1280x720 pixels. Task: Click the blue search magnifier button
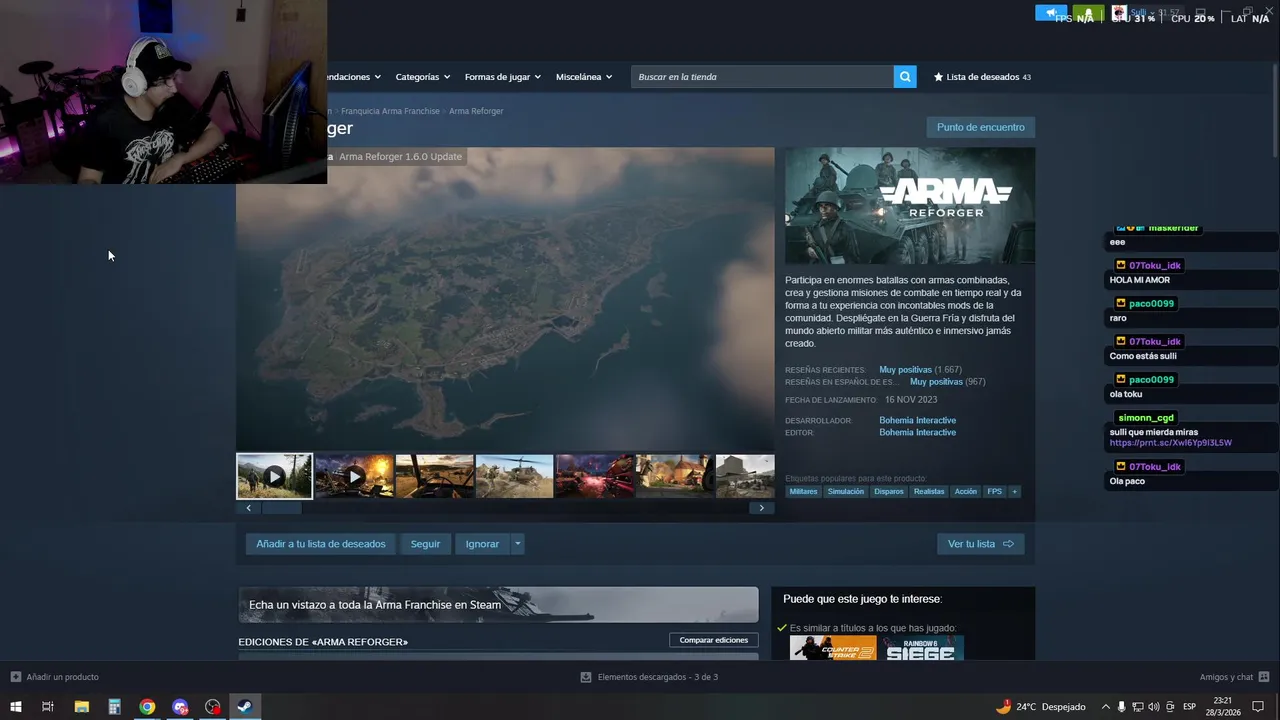(x=905, y=77)
